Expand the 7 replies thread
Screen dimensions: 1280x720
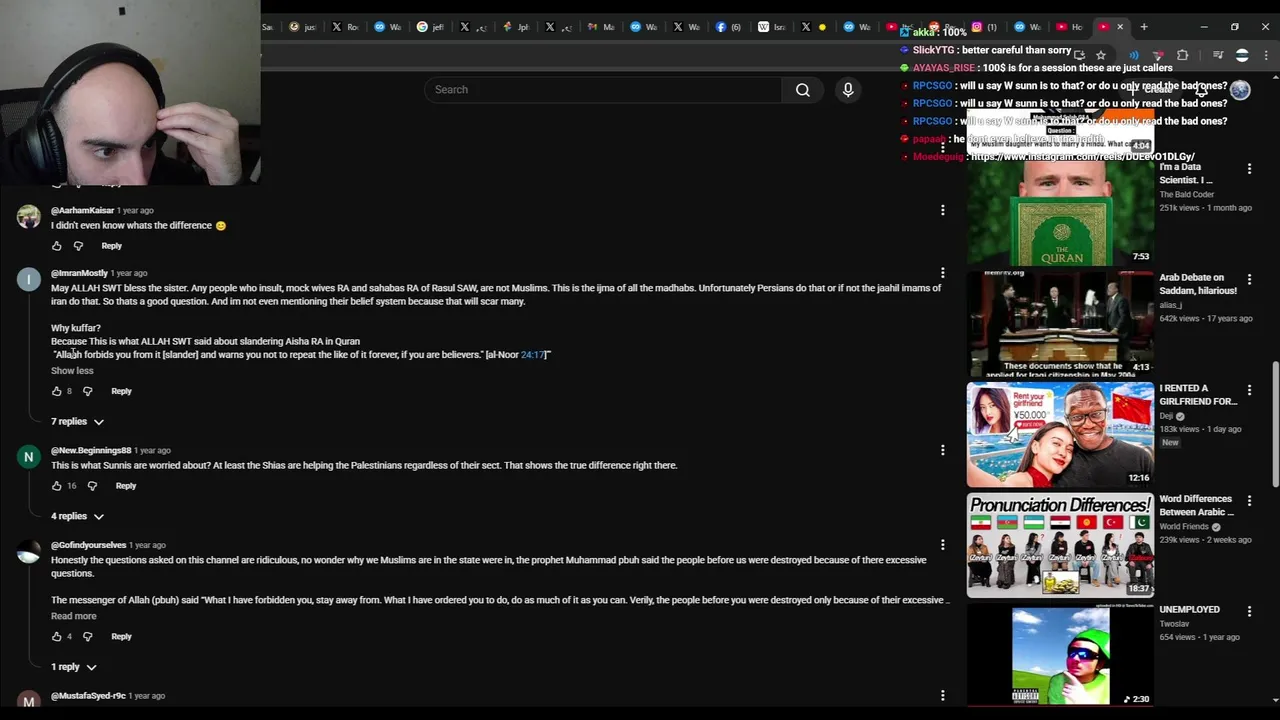pyautogui.click(x=77, y=421)
